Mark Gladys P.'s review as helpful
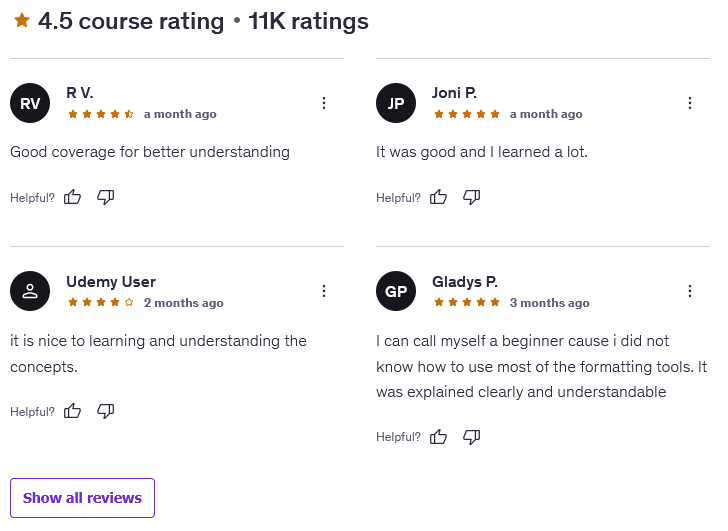 pyautogui.click(x=438, y=436)
